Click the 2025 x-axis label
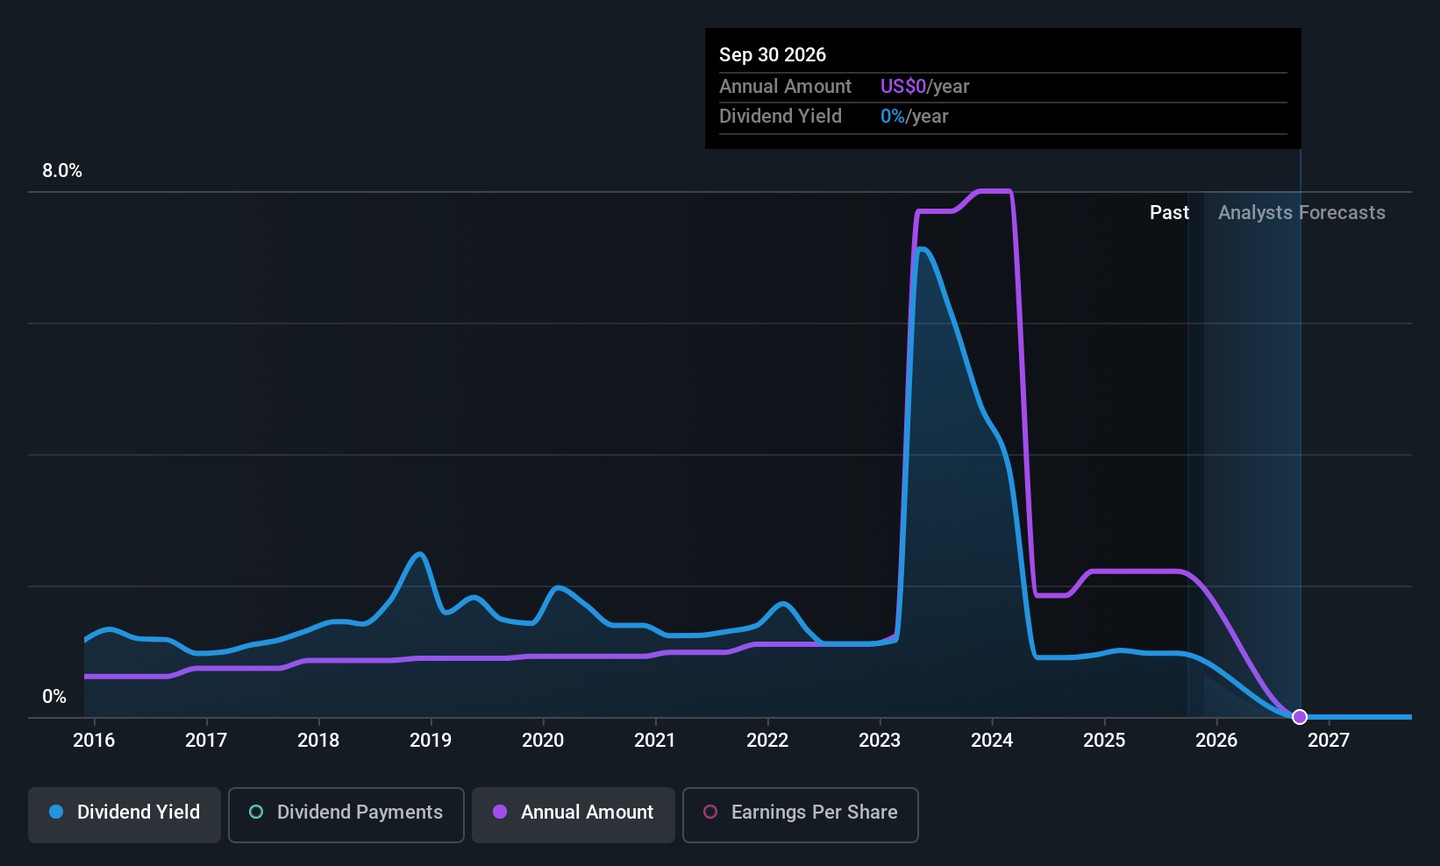 point(1104,740)
